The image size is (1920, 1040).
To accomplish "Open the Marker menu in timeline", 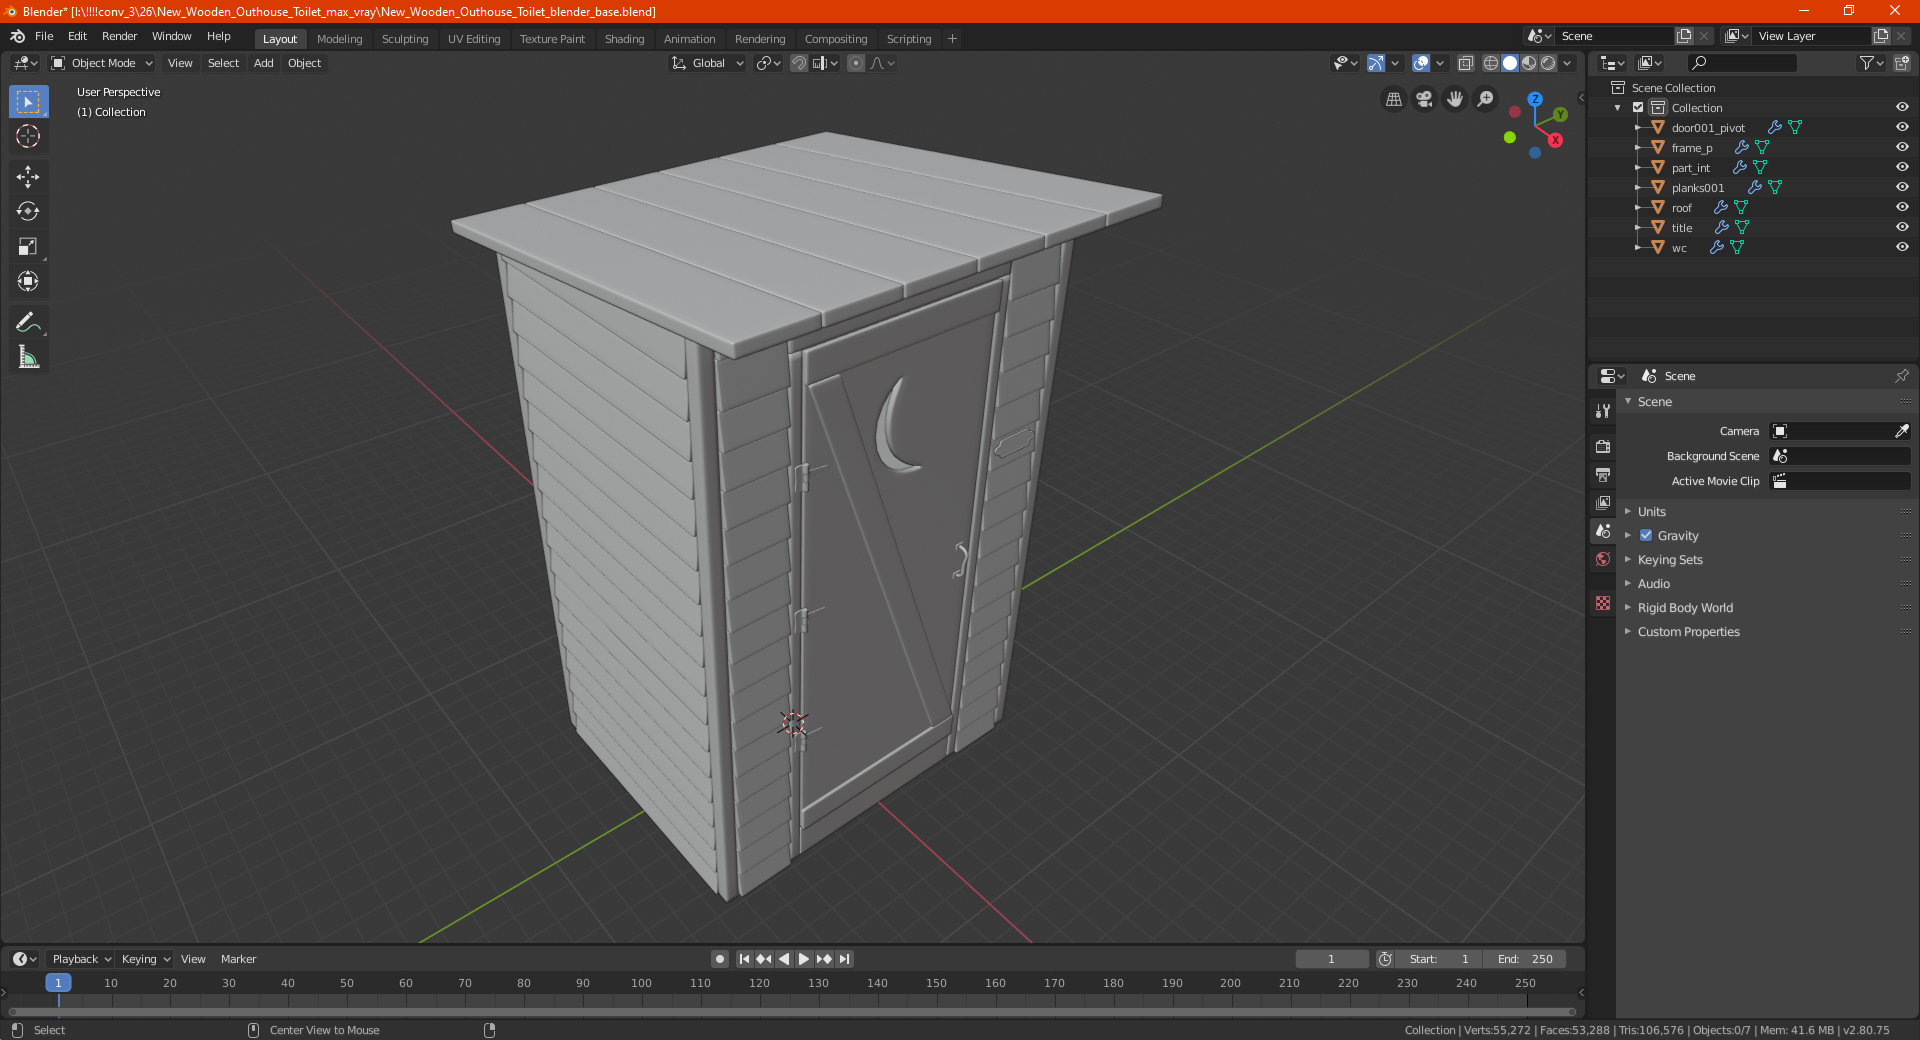I will coord(238,959).
